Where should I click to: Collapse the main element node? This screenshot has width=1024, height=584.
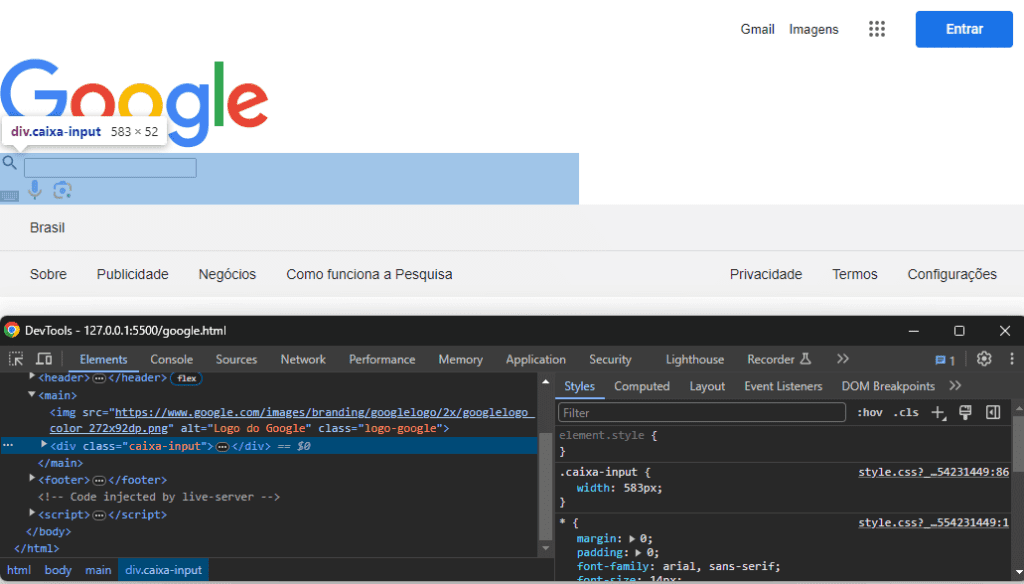tap(31, 394)
